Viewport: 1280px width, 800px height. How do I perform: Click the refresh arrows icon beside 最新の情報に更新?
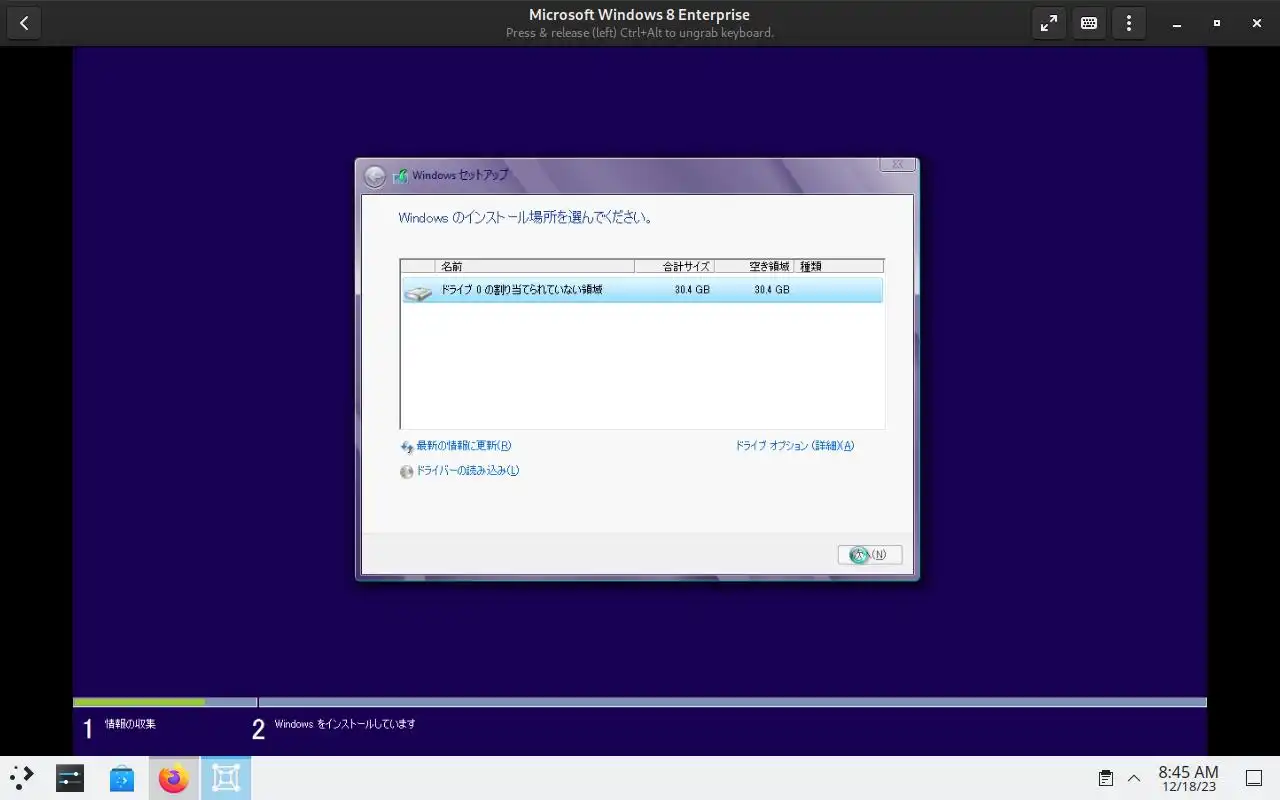pos(407,447)
